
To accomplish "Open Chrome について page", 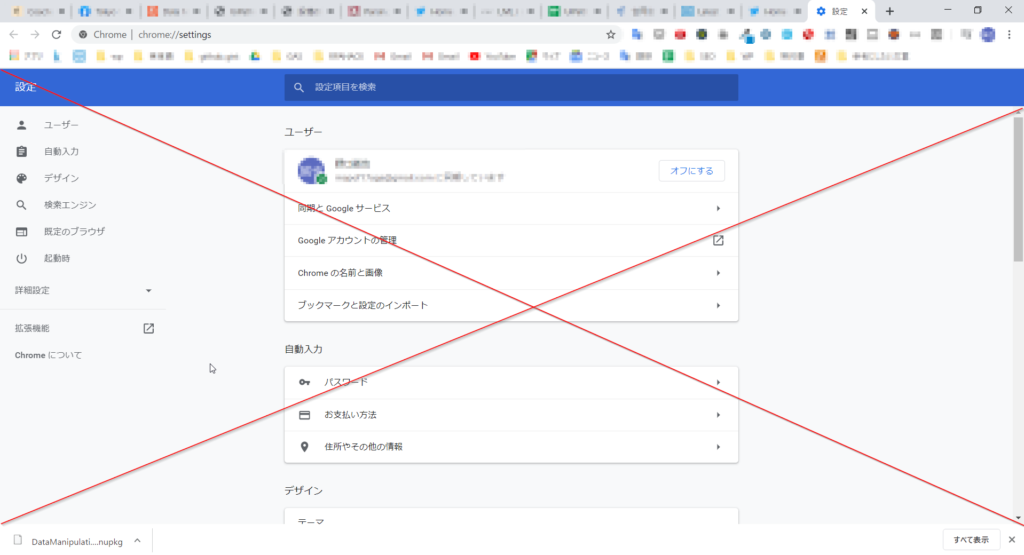I will coord(48,355).
